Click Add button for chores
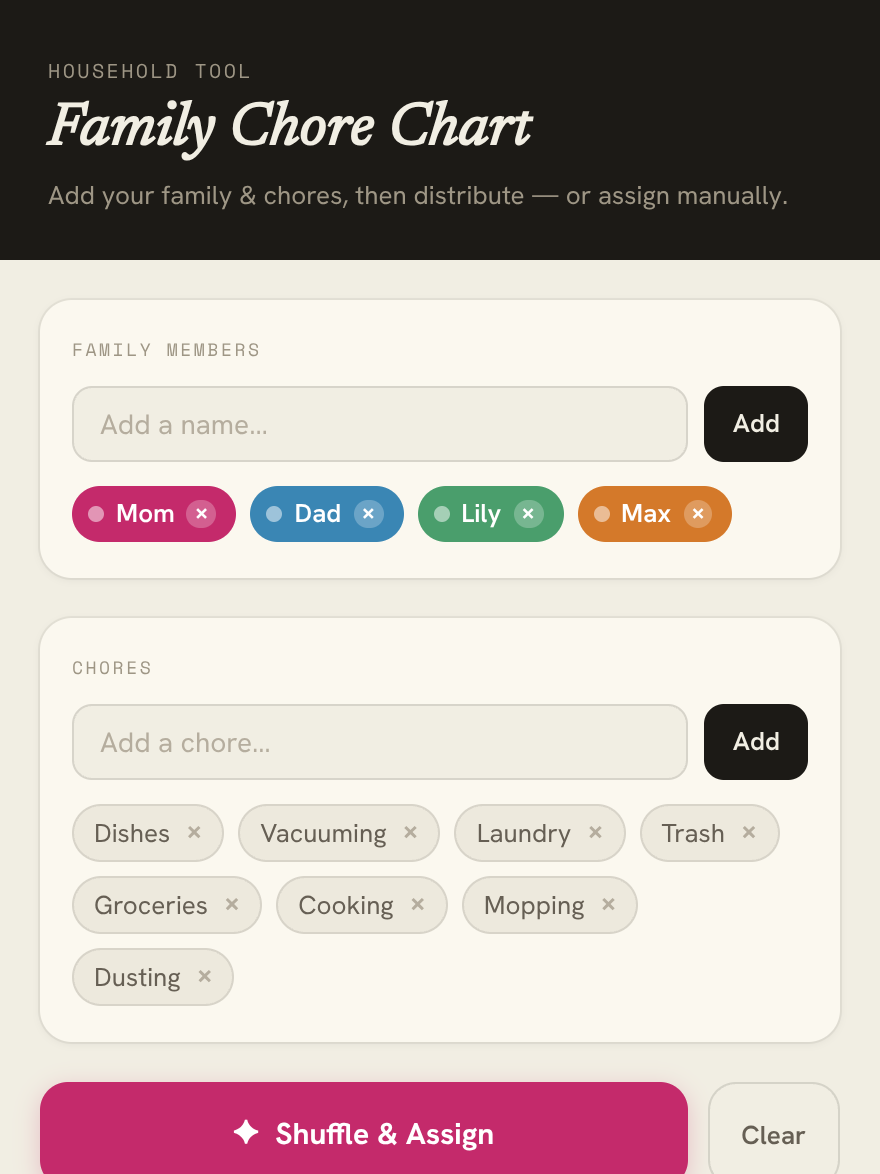880x1174 pixels. [756, 741]
